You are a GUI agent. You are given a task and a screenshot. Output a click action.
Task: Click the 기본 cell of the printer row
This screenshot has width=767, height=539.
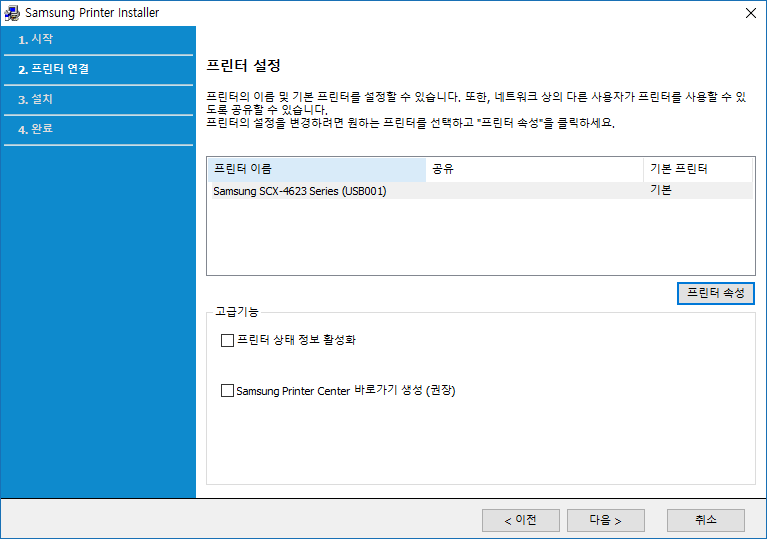(x=661, y=190)
